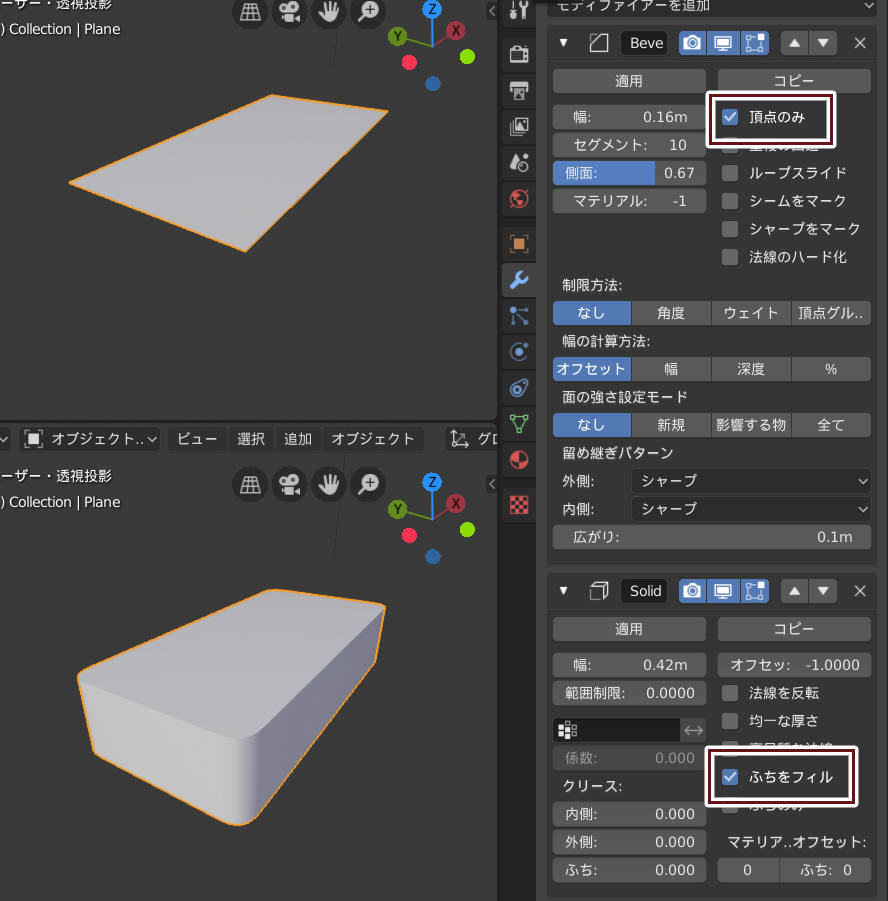Move the Bevel modifier up
Image resolution: width=888 pixels, height=901 pixels.
[794, 43]
